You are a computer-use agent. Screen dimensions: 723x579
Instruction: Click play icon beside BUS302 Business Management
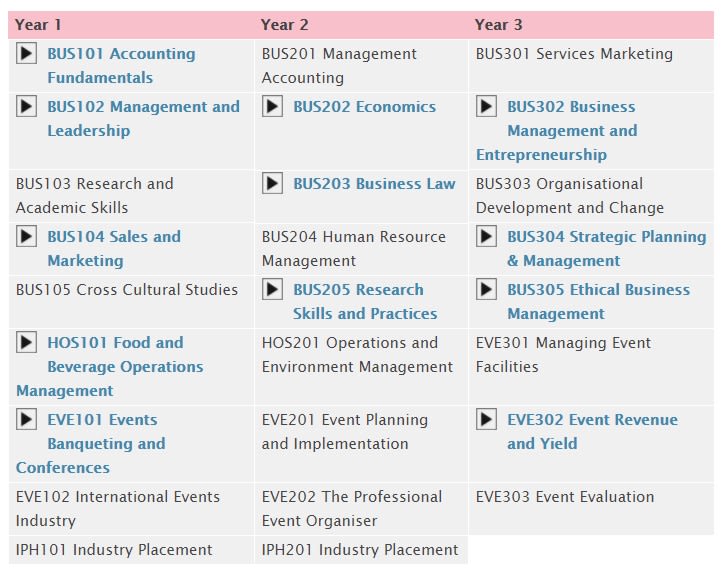click(x=486, y=106)
